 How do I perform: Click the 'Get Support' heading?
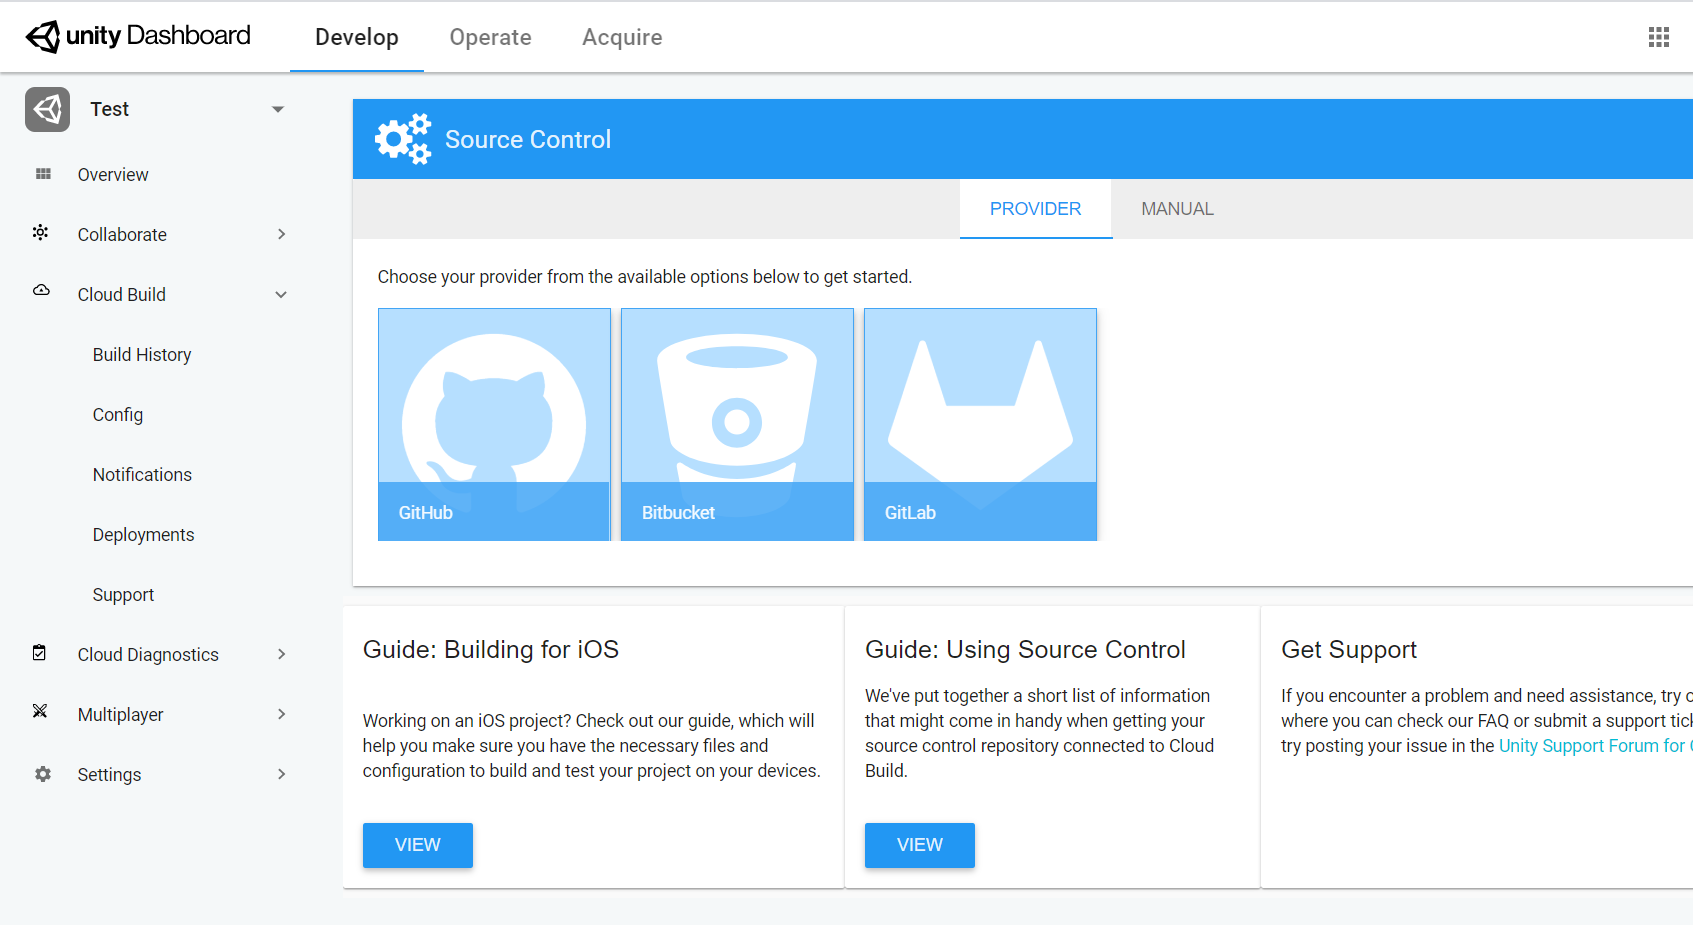coord(1349,650)
